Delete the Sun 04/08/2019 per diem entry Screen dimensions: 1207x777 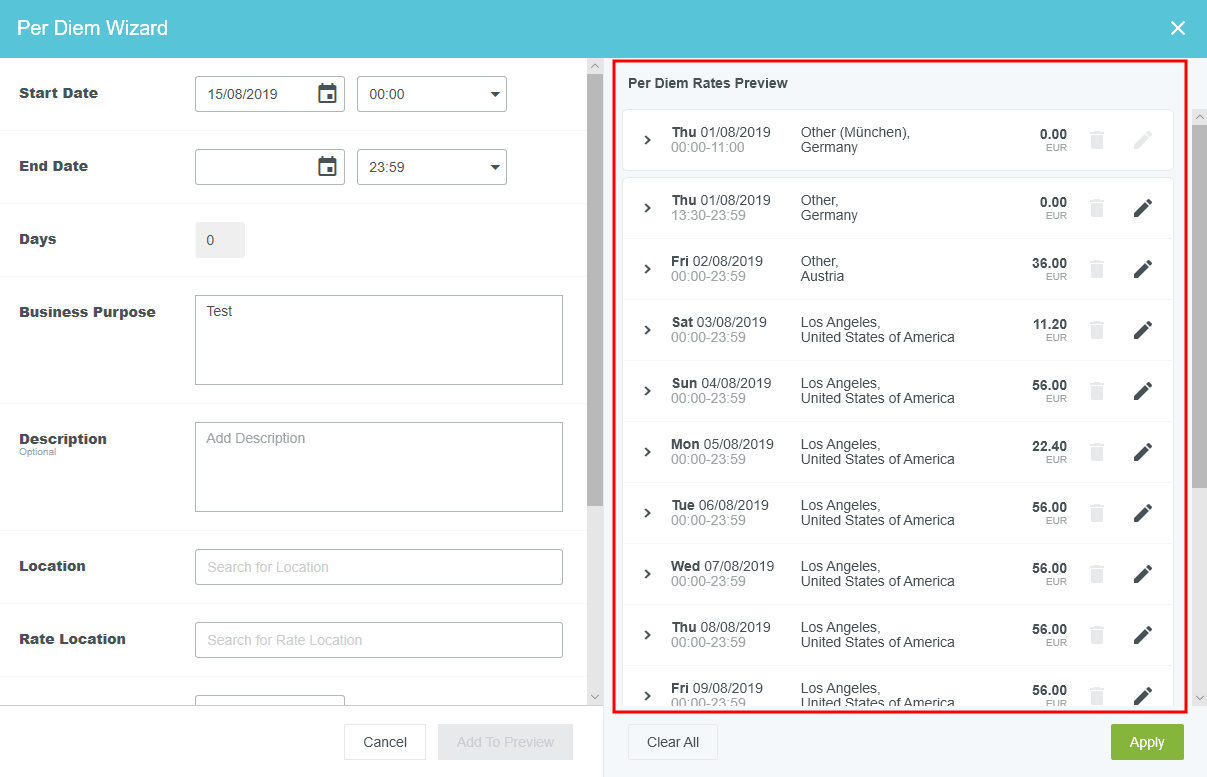pyautogui.click(x=1097, y=391)
